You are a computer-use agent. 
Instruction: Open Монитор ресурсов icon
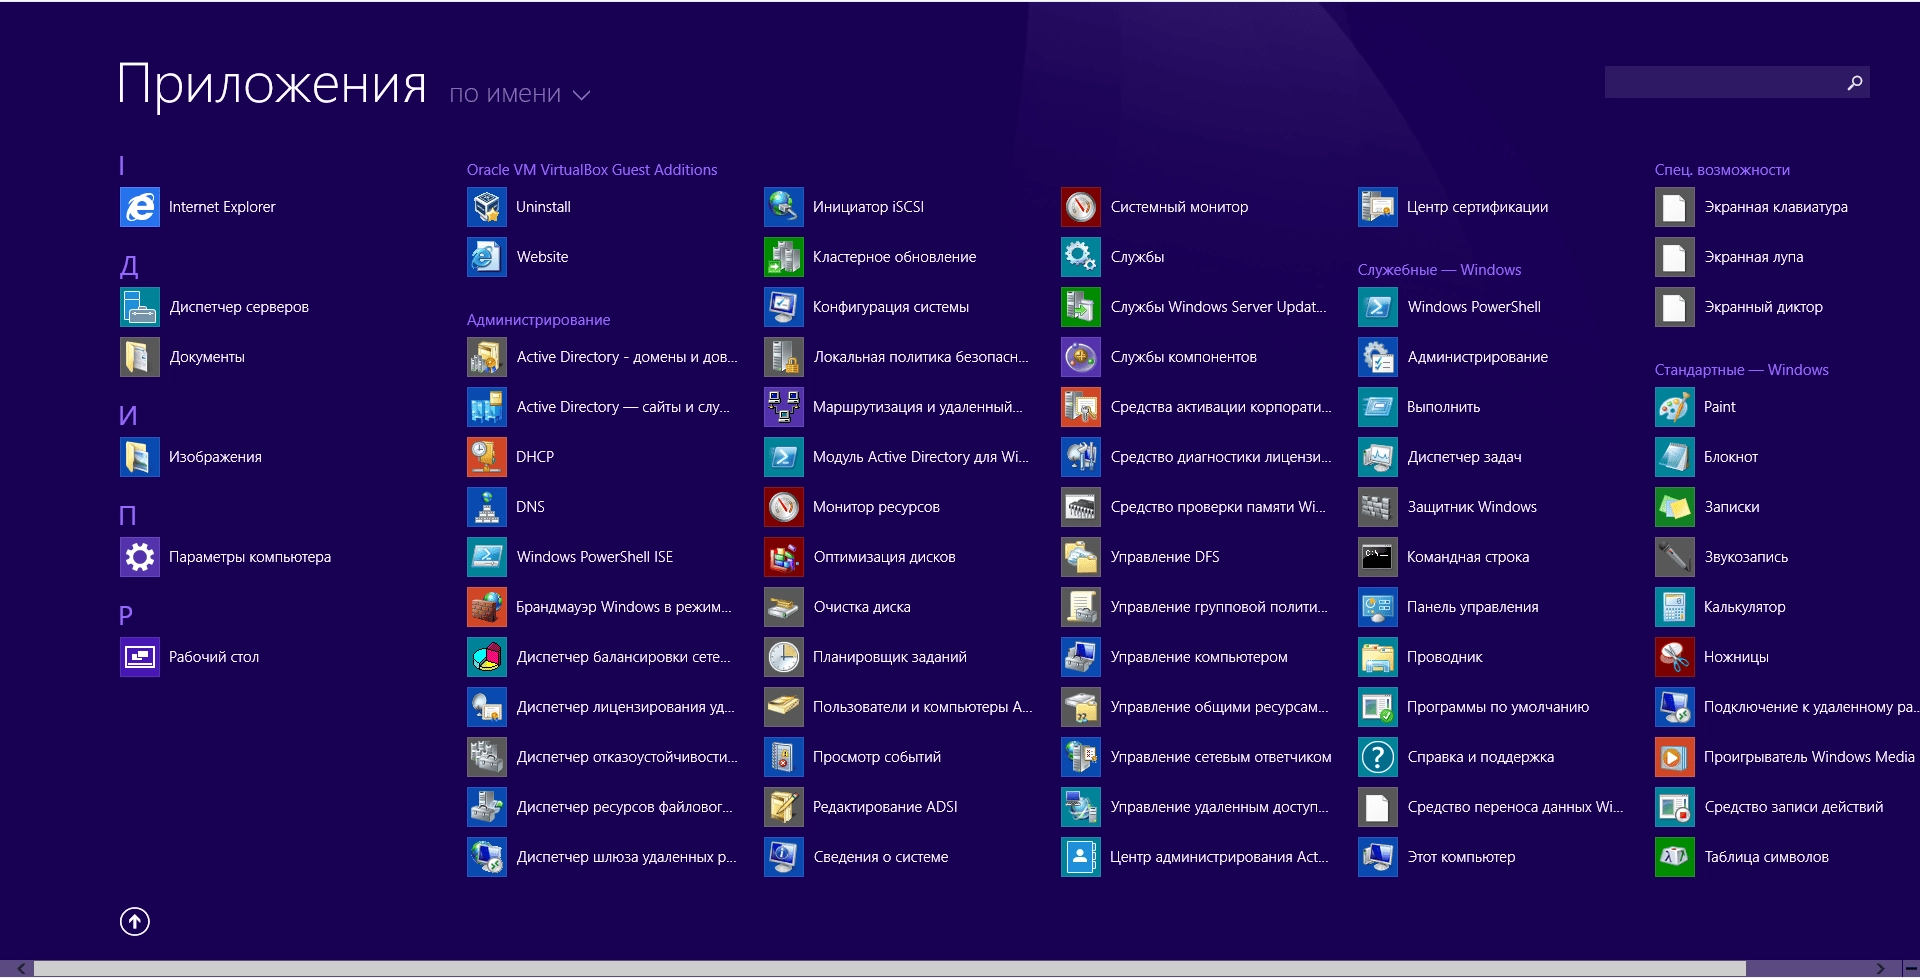click(x=783, y=507)
